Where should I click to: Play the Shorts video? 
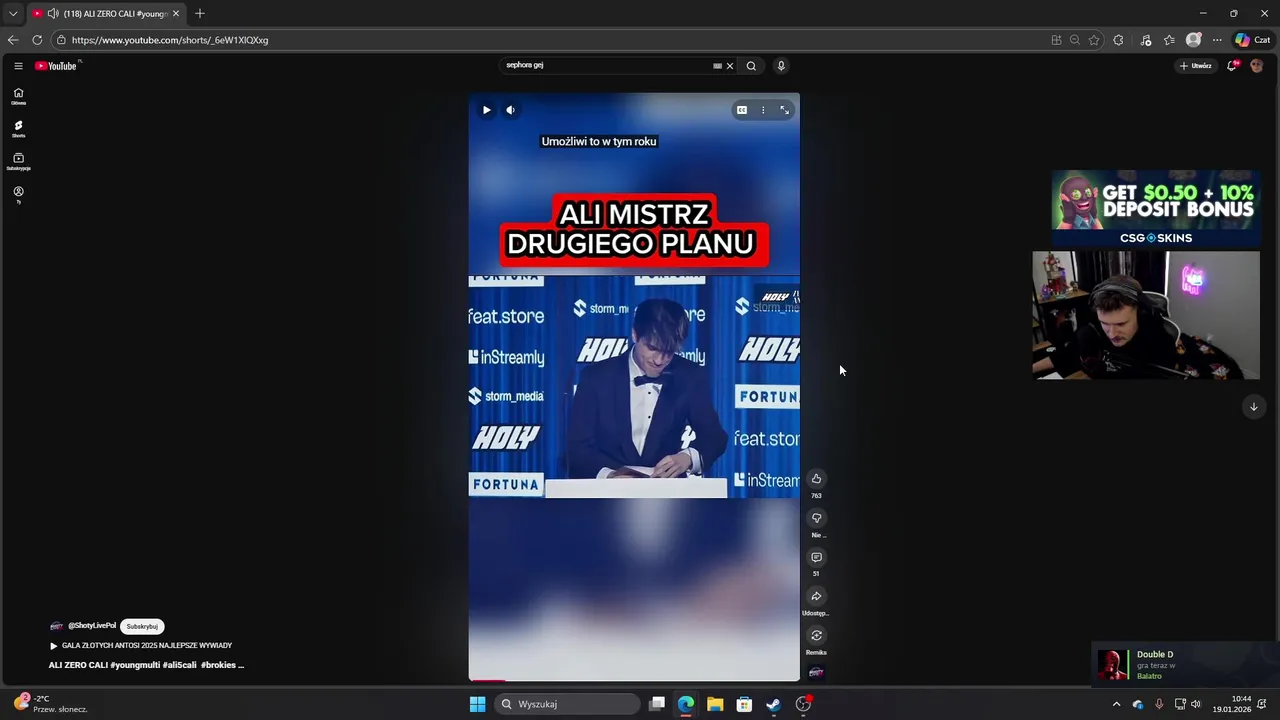[486, 110]
